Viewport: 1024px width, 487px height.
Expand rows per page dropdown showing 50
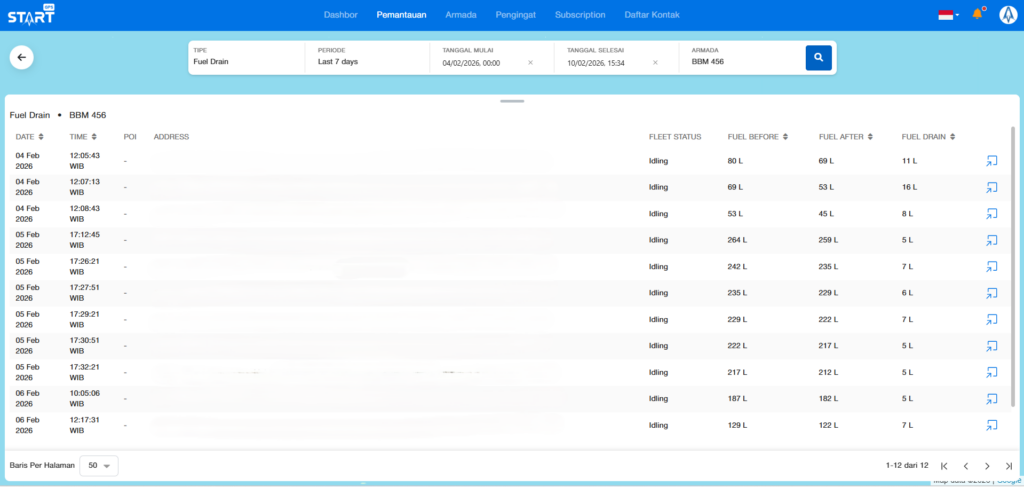99,466
